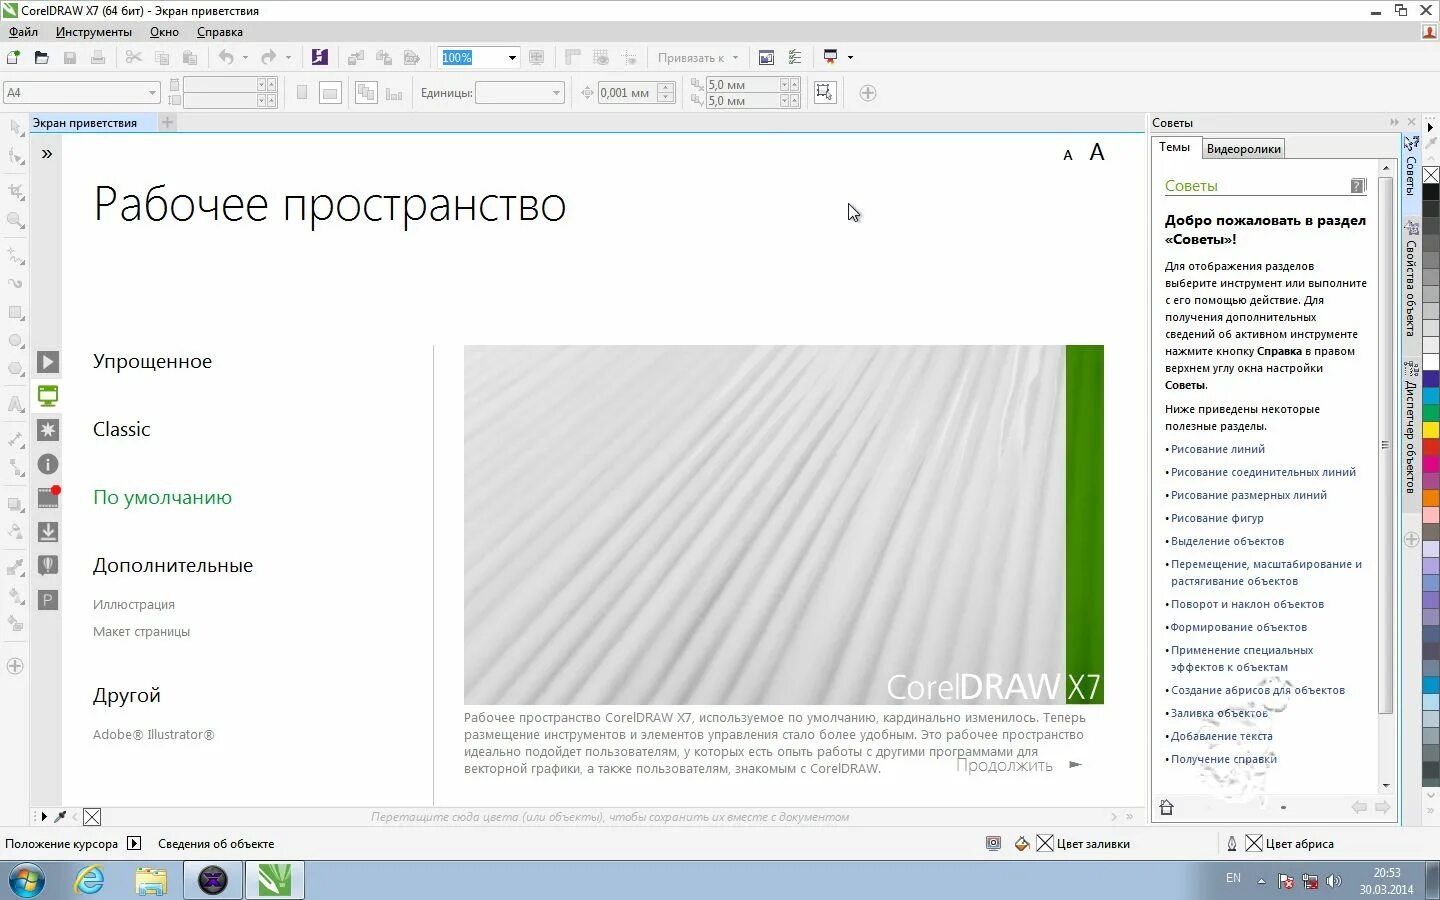
Task: Collapse the Советы docker double arrow
Action: coord(1394,122)
